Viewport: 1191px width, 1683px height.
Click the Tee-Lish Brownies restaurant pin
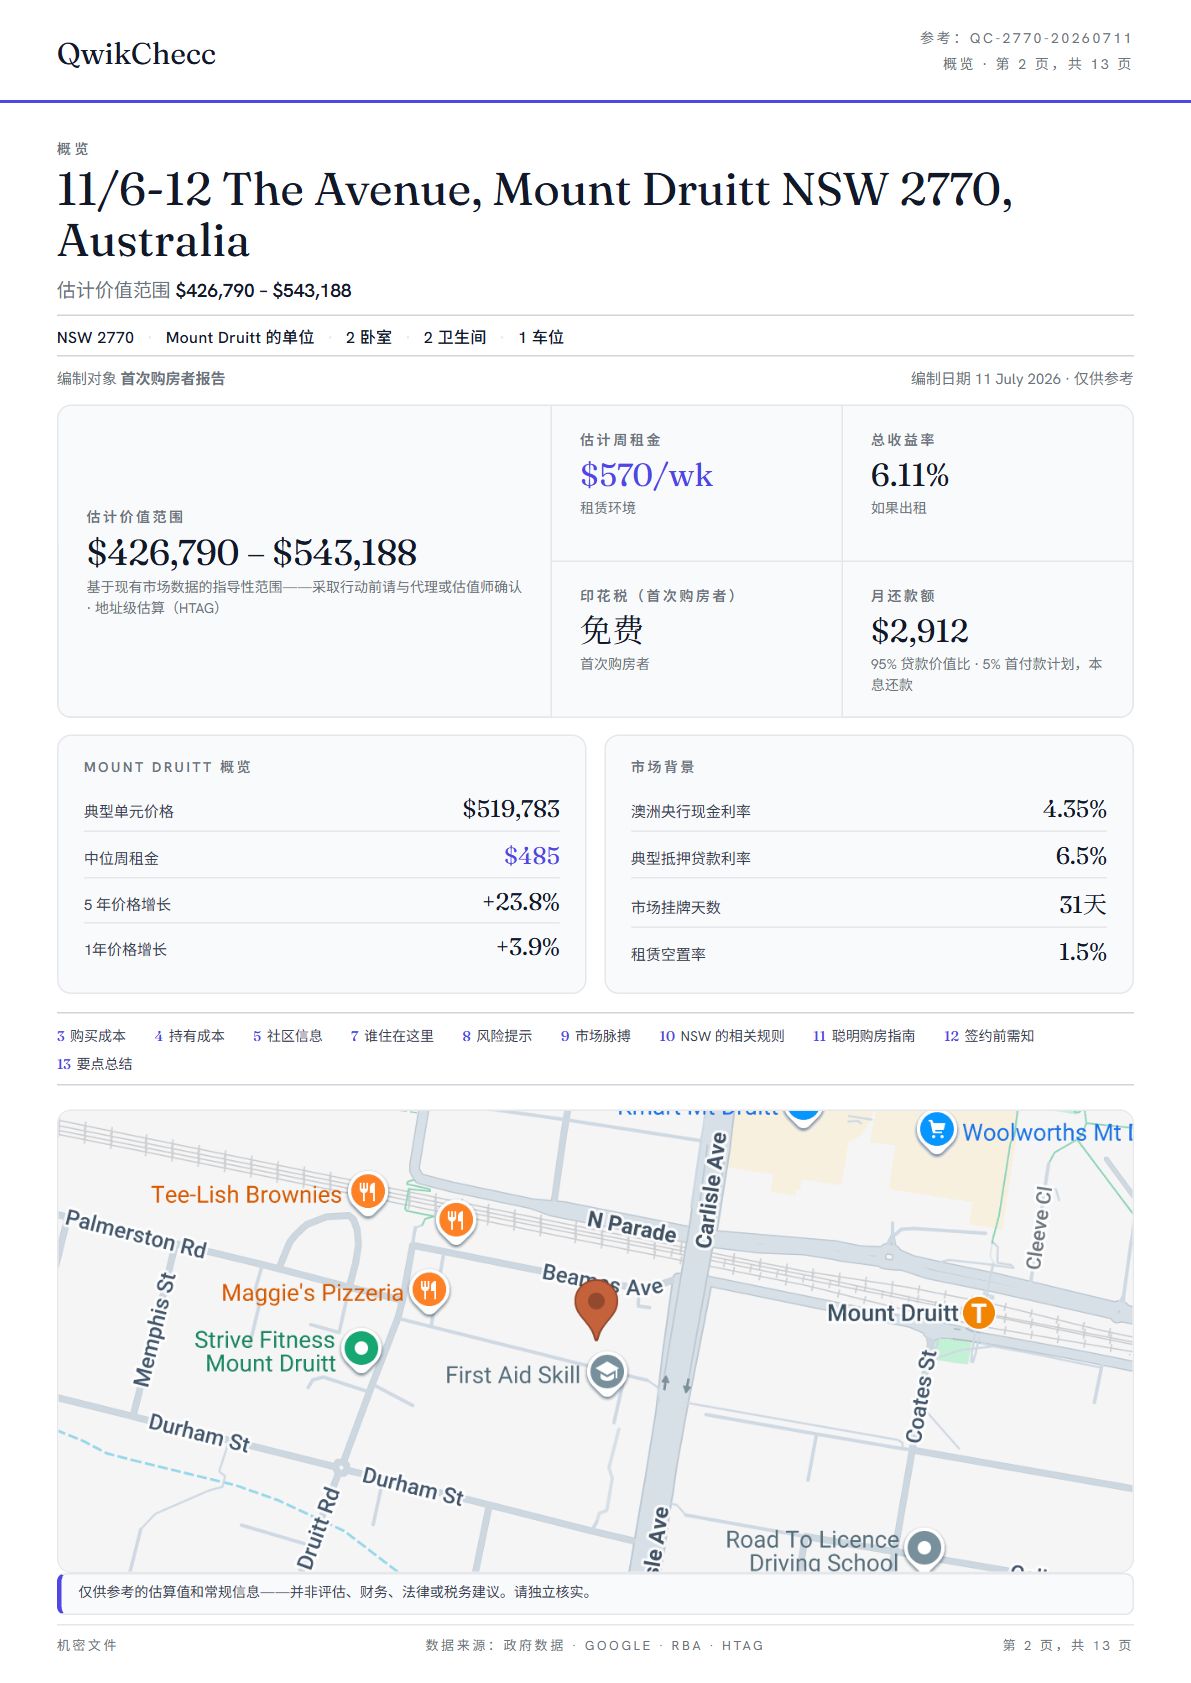coord(367,1191)
